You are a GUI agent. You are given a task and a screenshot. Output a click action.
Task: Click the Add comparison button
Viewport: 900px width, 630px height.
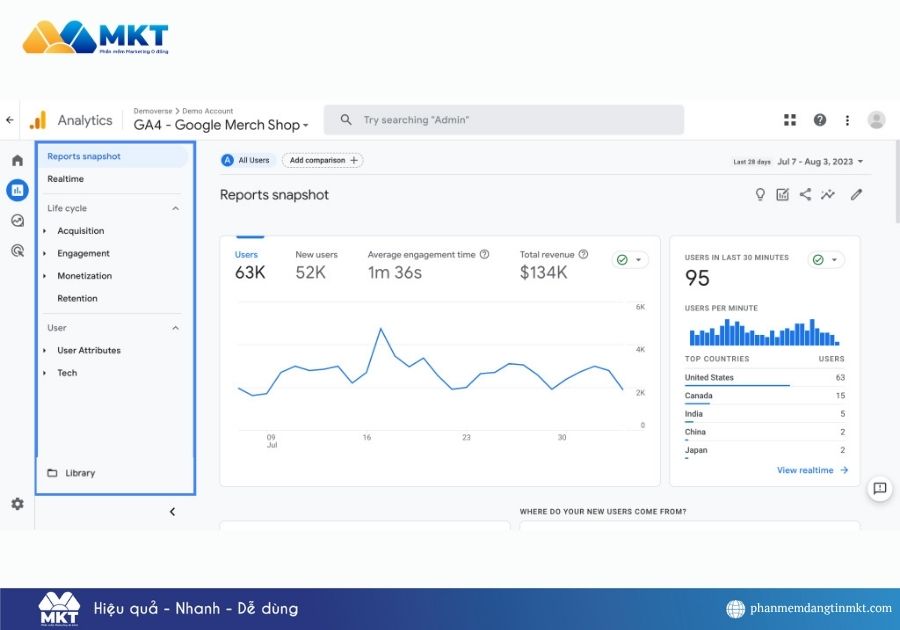[x=322, y=160]
